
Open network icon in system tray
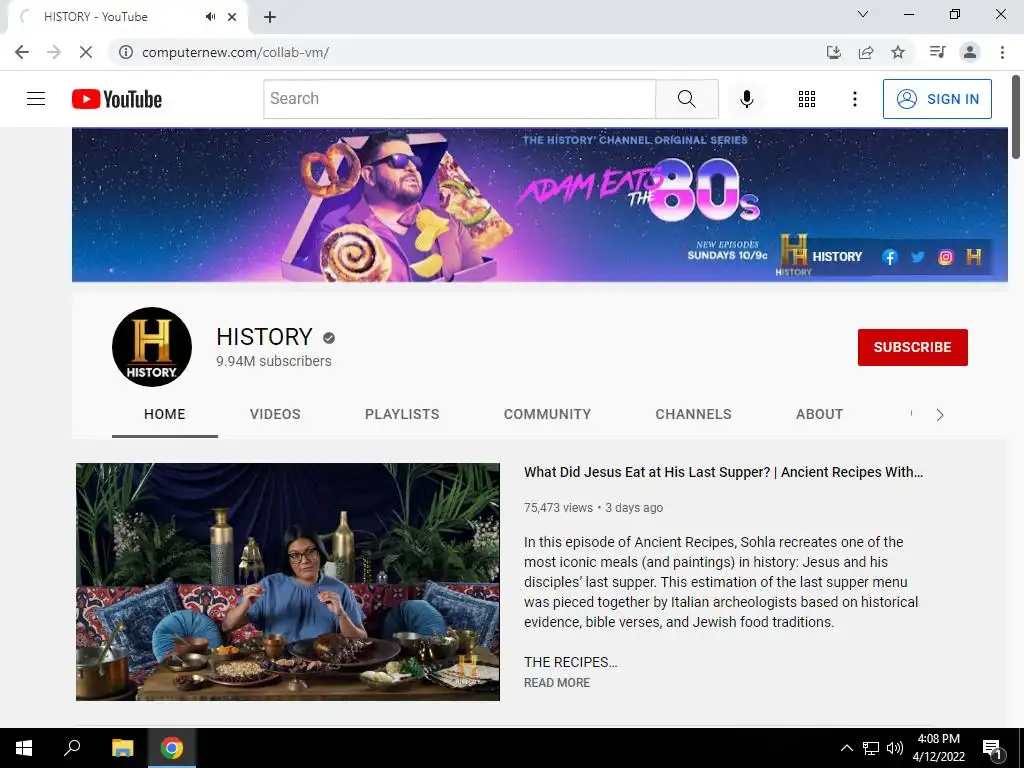(871, 748)
